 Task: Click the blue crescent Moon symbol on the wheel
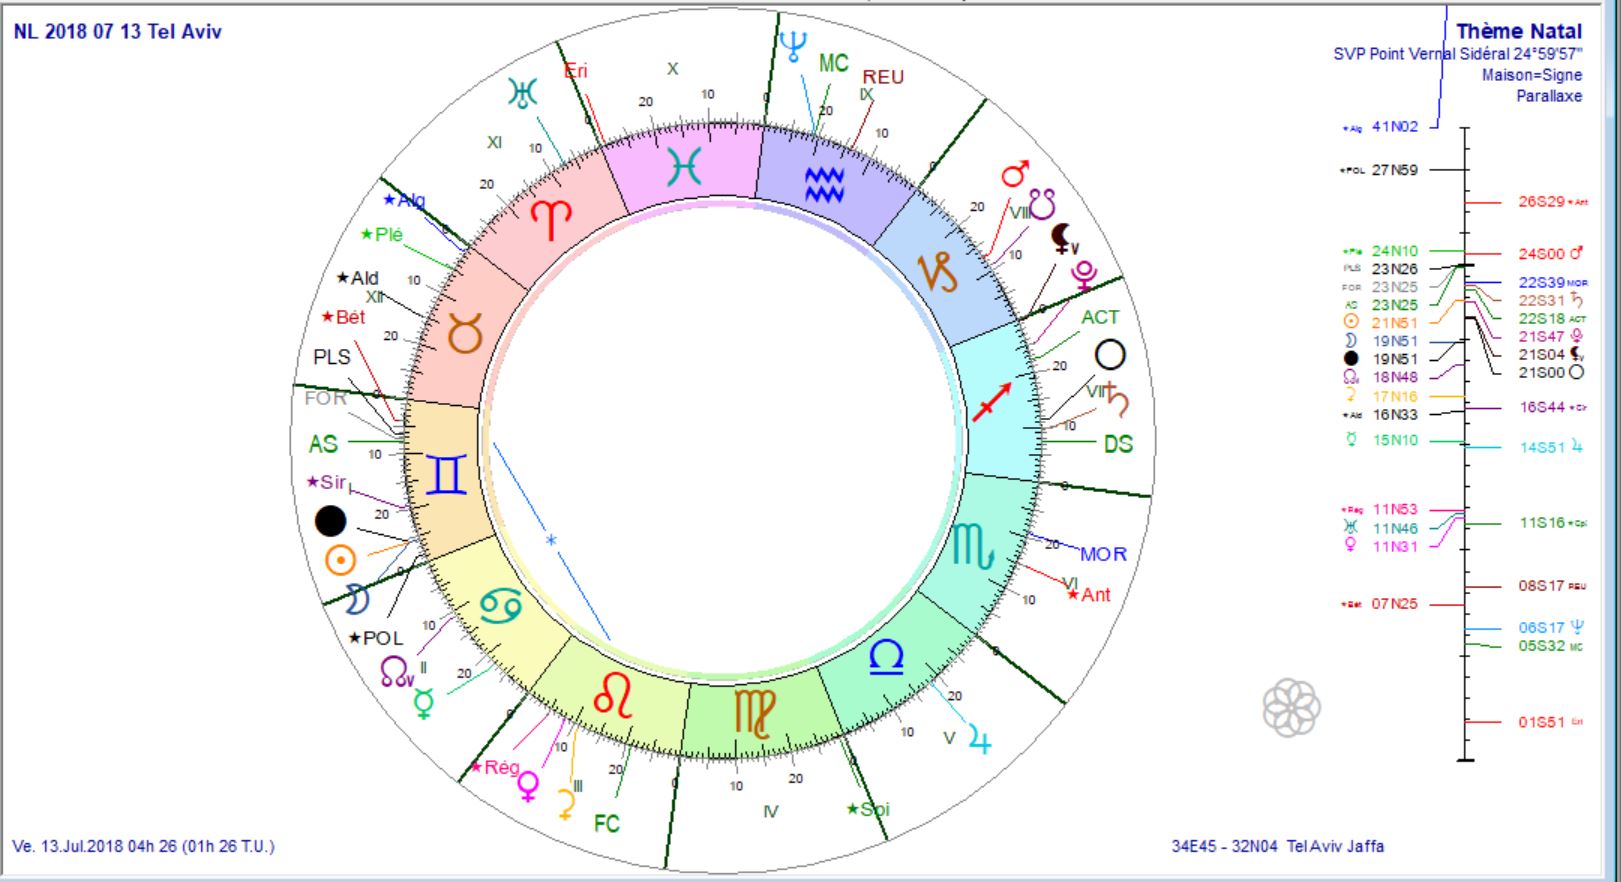pyautogui.click(x=356, y=601)
